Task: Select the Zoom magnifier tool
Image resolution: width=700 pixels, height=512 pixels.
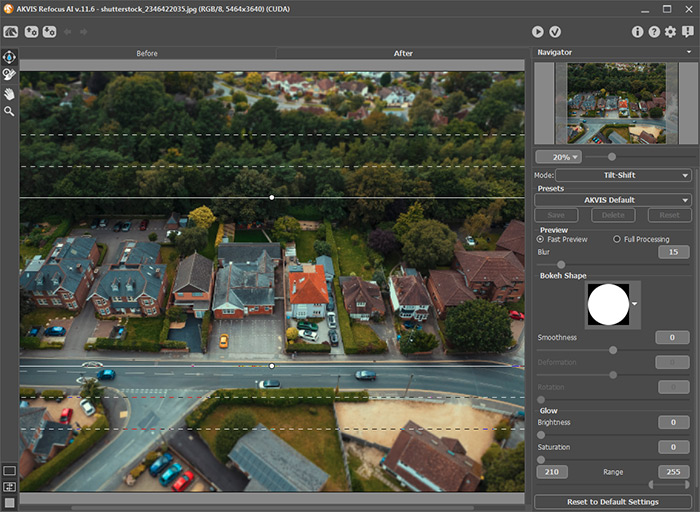Action: coord(9,111)
